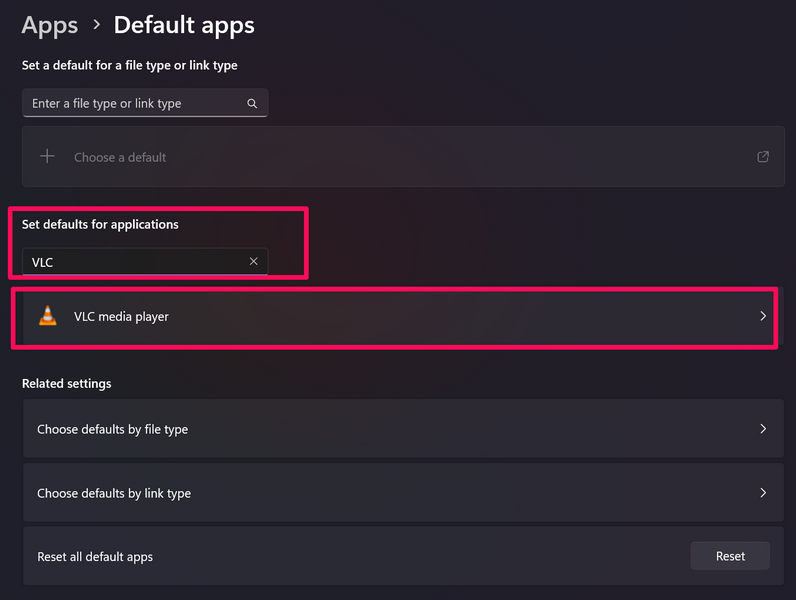
Task: Expand the VLC media player row chevron
Action: pos(763,316)
